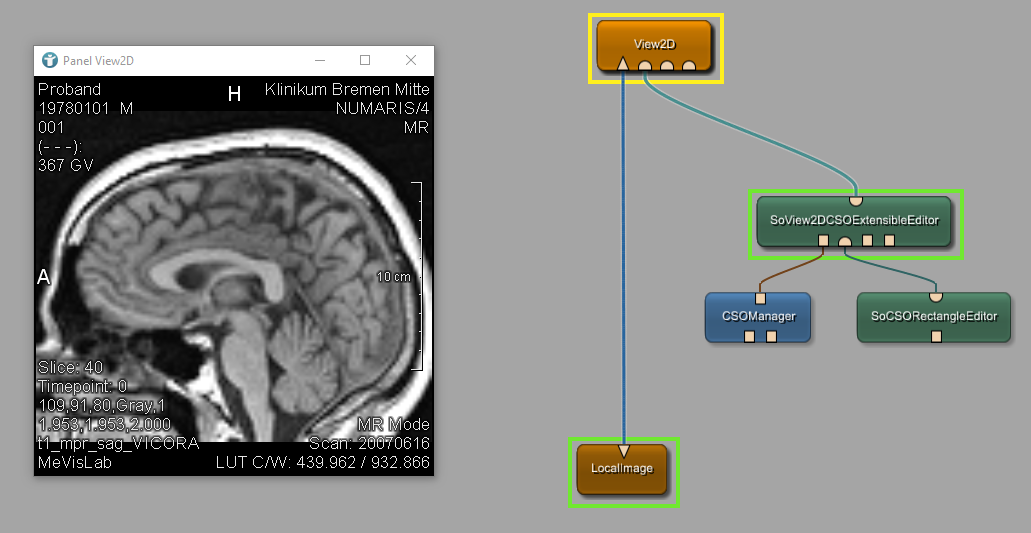Click rightmost half-circle connector on View2D
This screenshot has width=1031, height=533.
tap(689, 67)
